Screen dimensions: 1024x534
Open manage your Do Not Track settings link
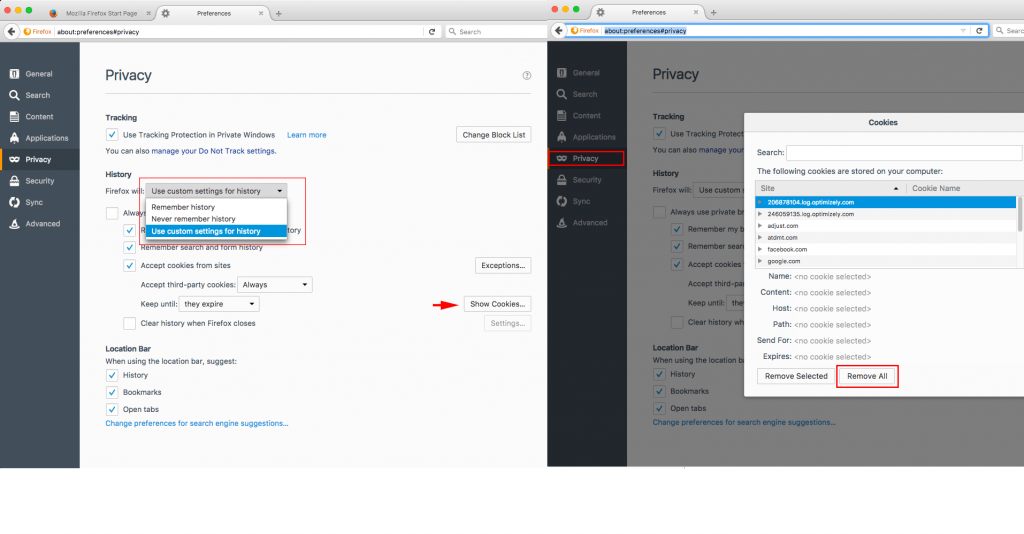(214, 151)
